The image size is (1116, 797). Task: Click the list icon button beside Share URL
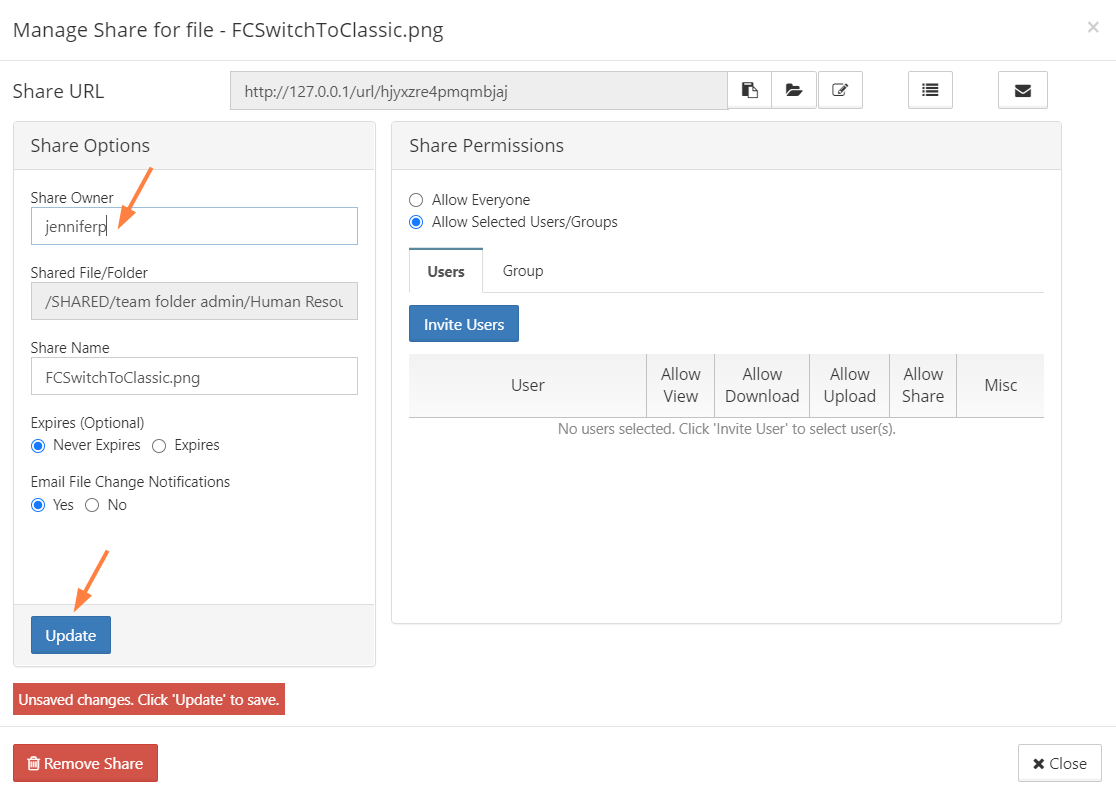pyautogui.click(x=930, y=90)
